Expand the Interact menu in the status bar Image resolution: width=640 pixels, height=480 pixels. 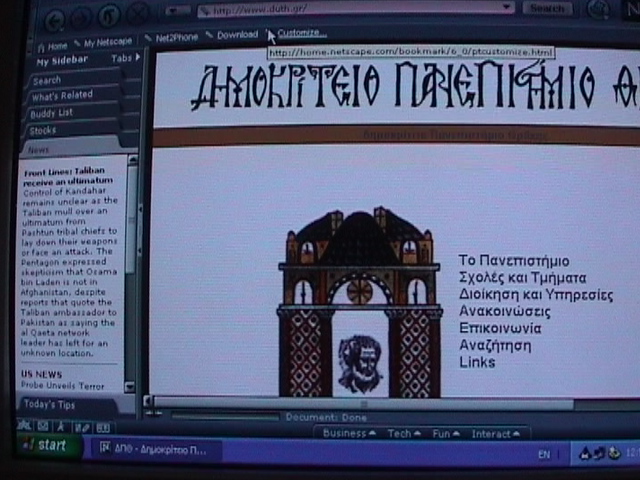click(496, 434)
